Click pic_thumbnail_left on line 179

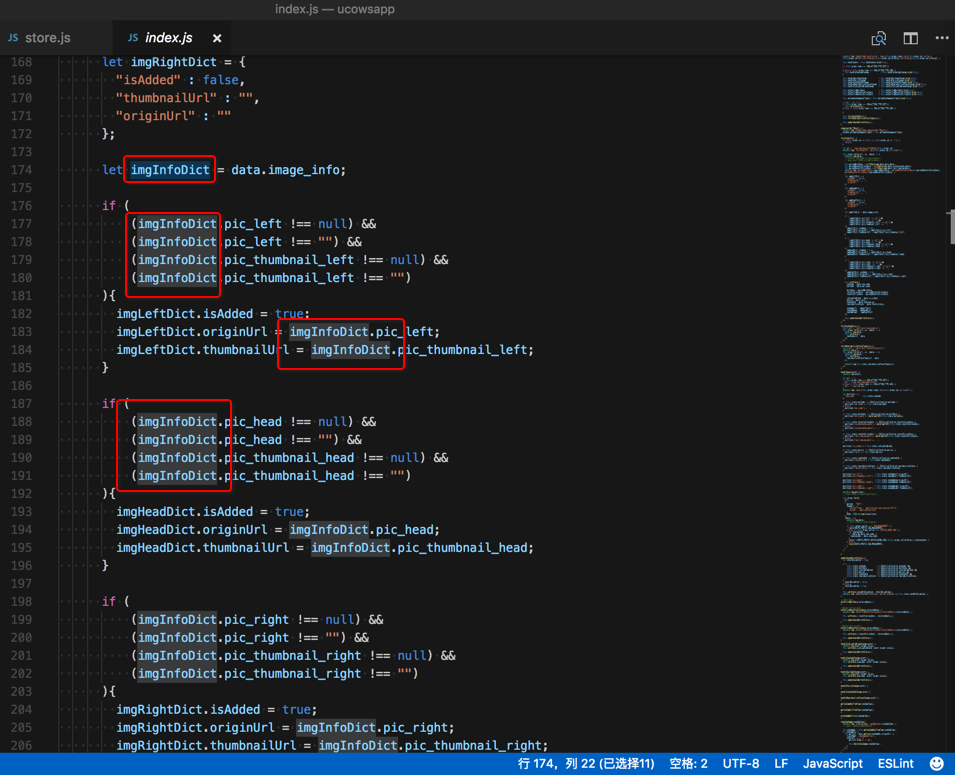[289, 260]
